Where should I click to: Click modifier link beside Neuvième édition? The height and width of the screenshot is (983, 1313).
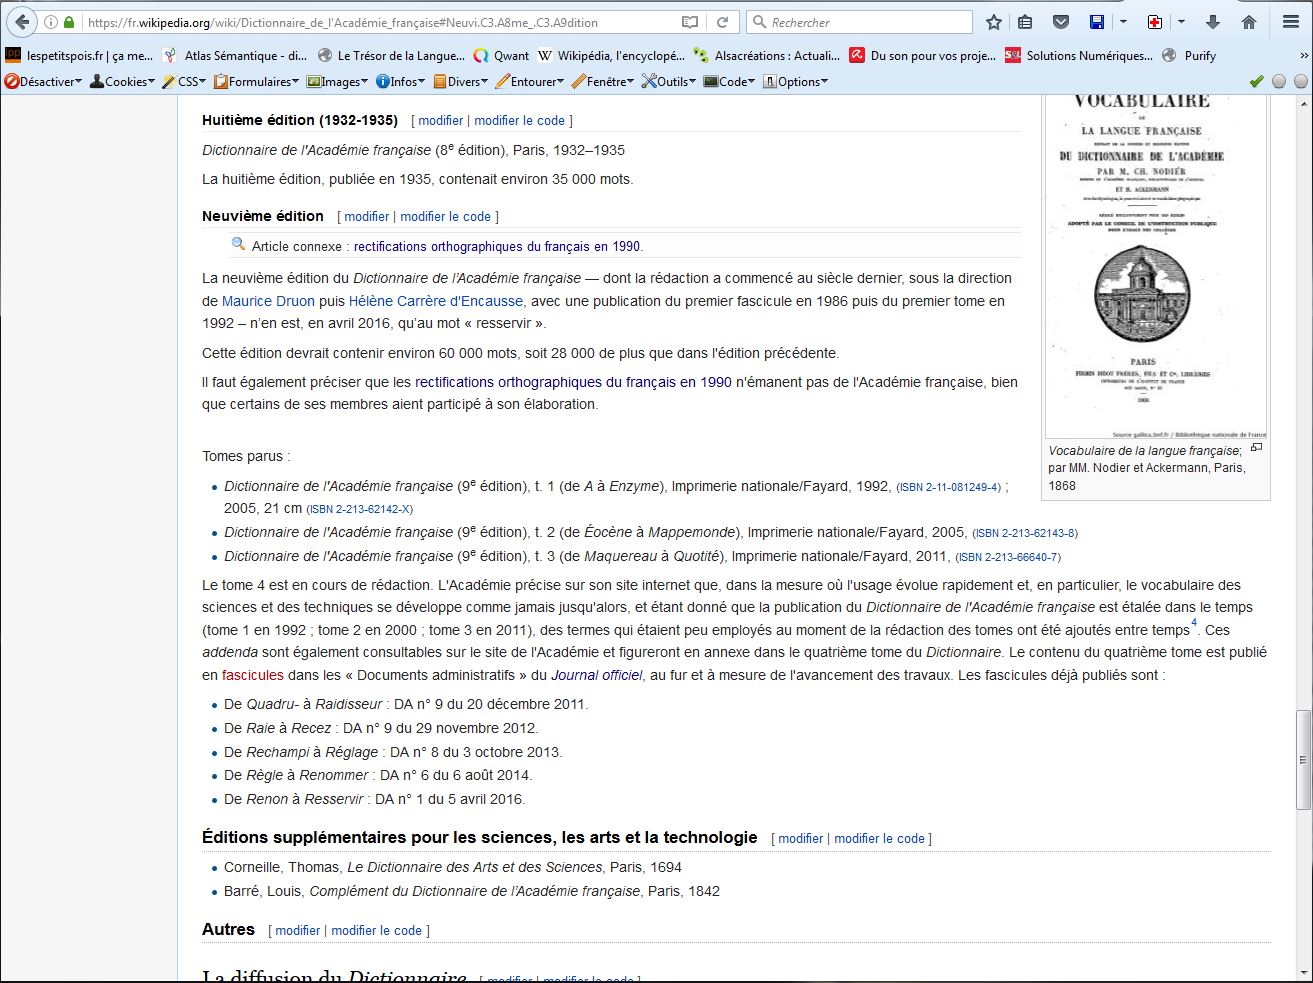click(366, 216)
